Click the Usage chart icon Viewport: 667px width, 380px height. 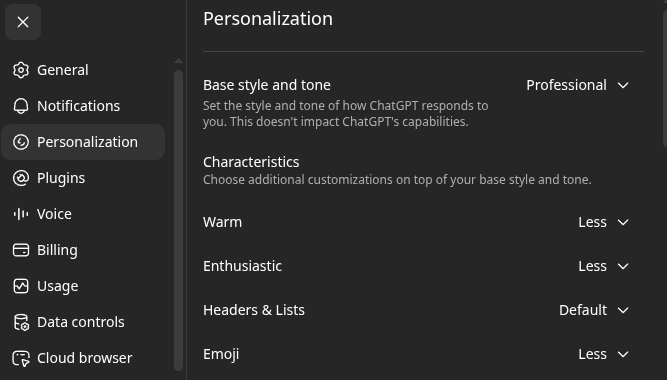tap(21, 286)
